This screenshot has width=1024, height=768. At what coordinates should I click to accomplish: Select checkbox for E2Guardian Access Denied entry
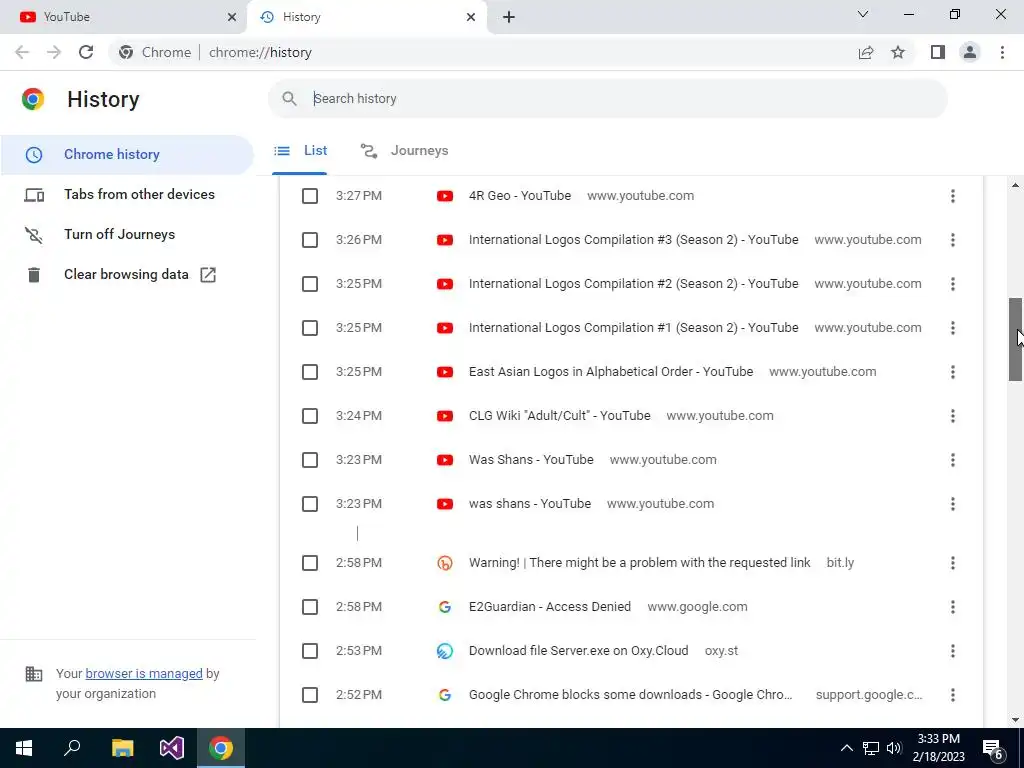pos(310,607)
